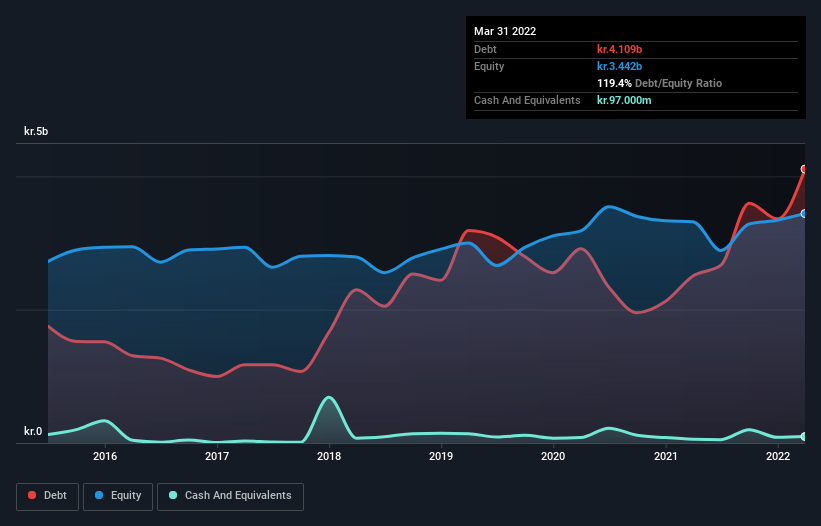Click the kr.97.000m cash value
Screen dimensions: 821x526
point(624,100)
